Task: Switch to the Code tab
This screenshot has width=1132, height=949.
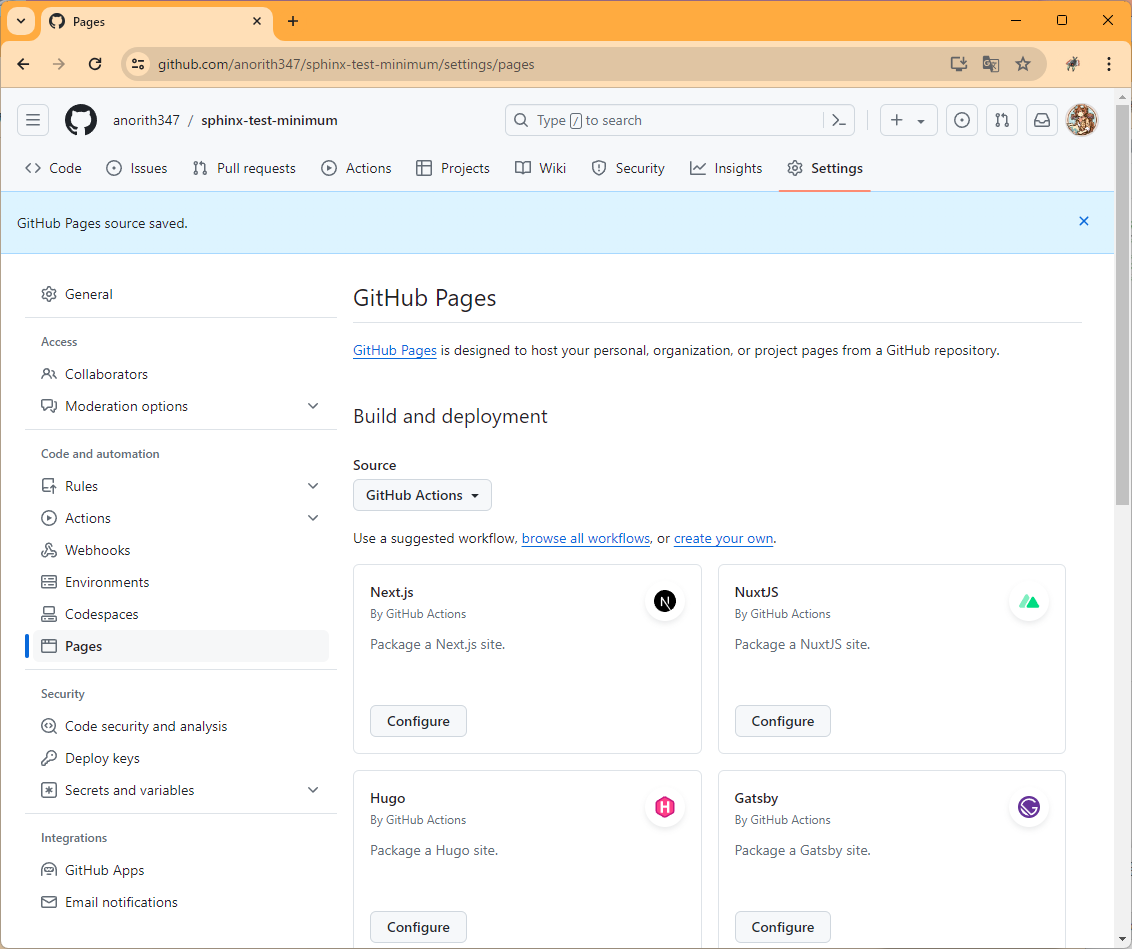Action: coord(53,168)
